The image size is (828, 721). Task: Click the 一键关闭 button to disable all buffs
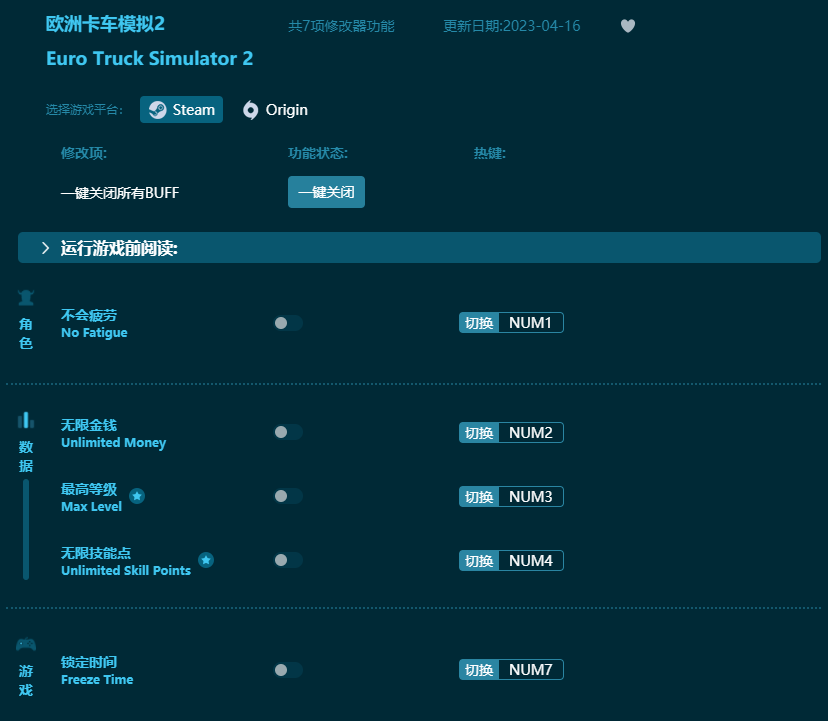coord(326,192)
